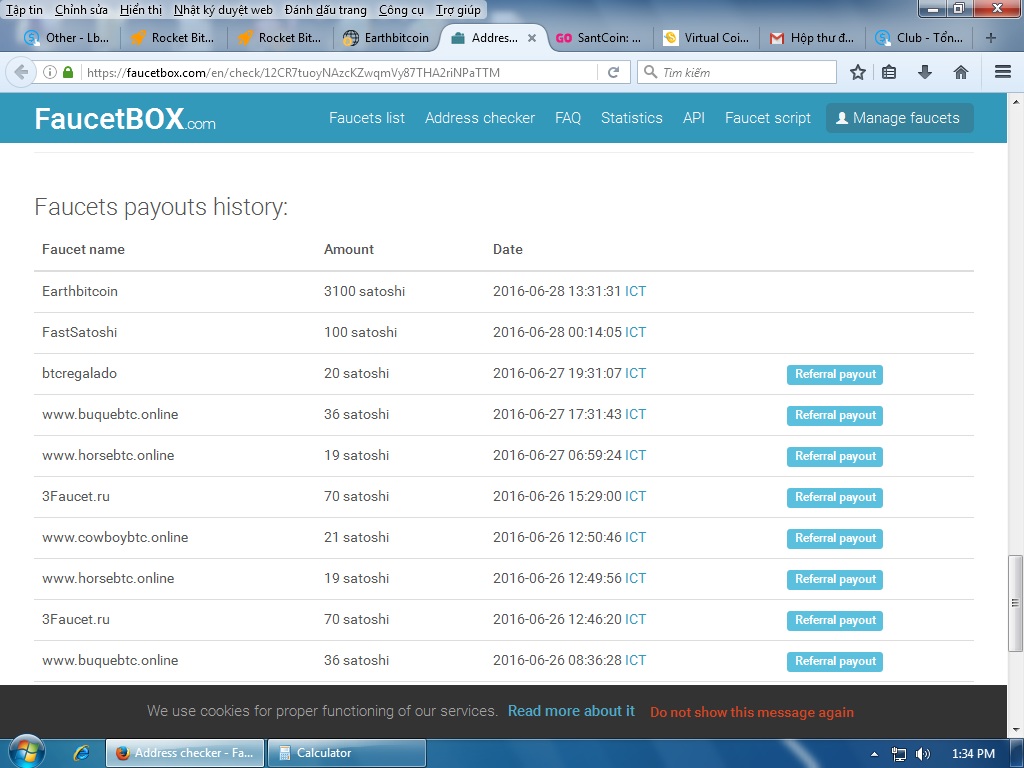Viewport: 1024px width, 768px height.
Task: Click ICT timezone link in FastSatoshi row
Action: pos(635,332)
